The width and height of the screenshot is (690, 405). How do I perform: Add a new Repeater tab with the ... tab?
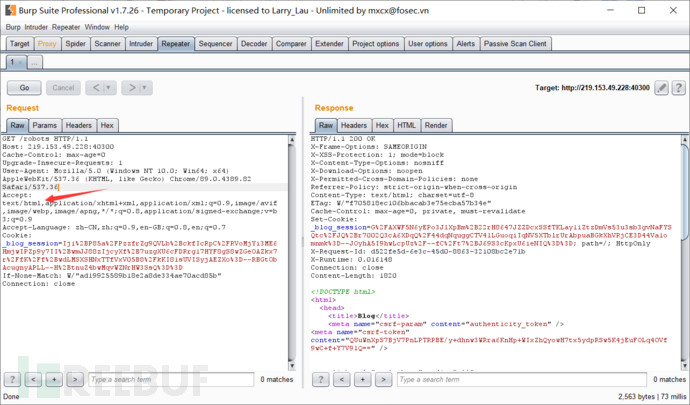[34, 62]
